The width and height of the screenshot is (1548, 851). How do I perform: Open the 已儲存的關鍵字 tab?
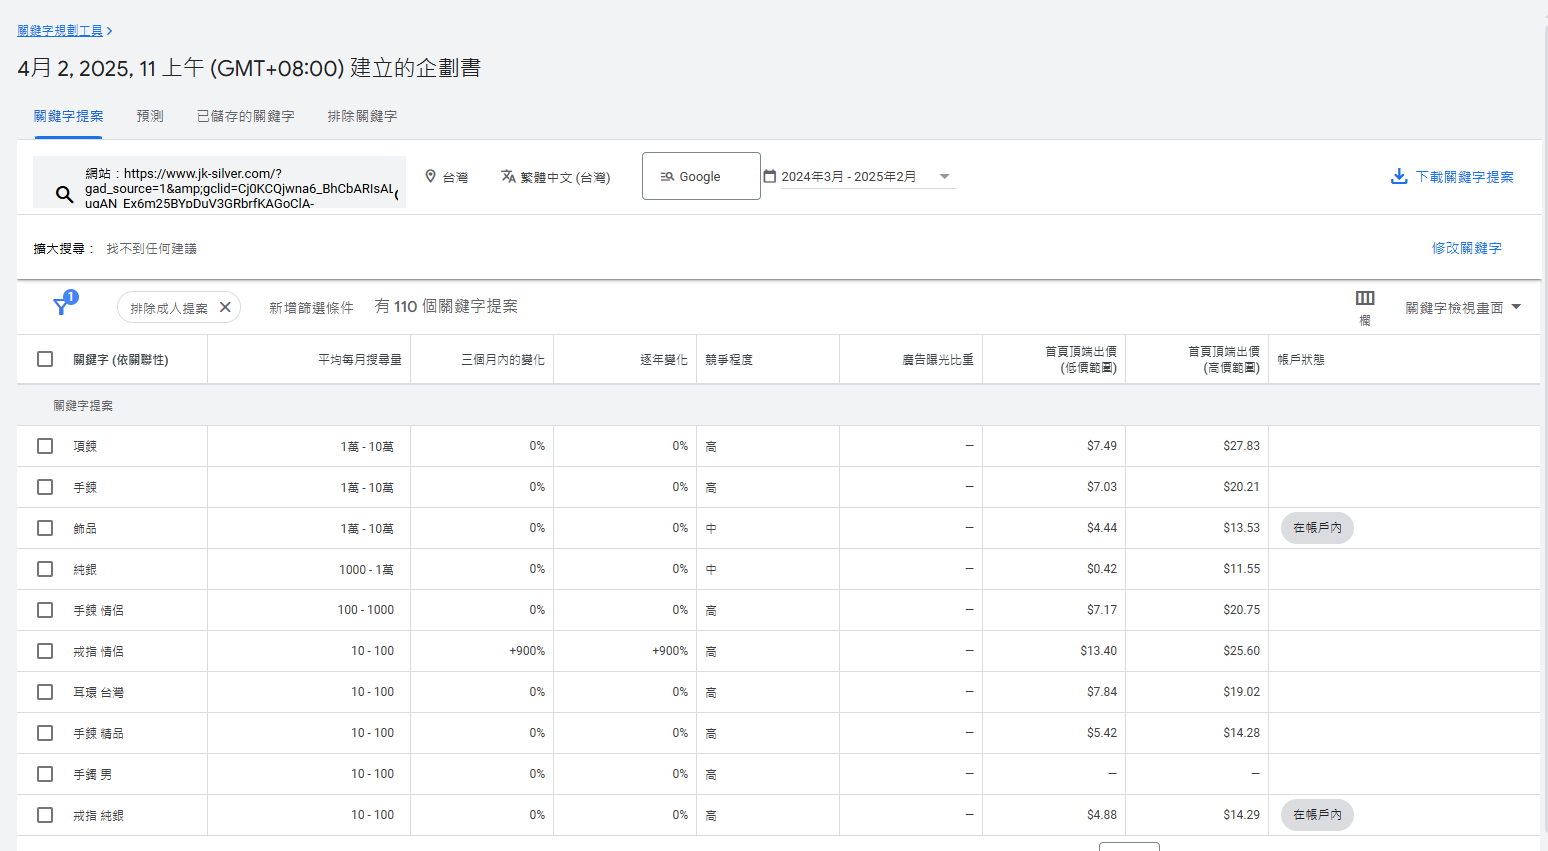pos(245,116)
